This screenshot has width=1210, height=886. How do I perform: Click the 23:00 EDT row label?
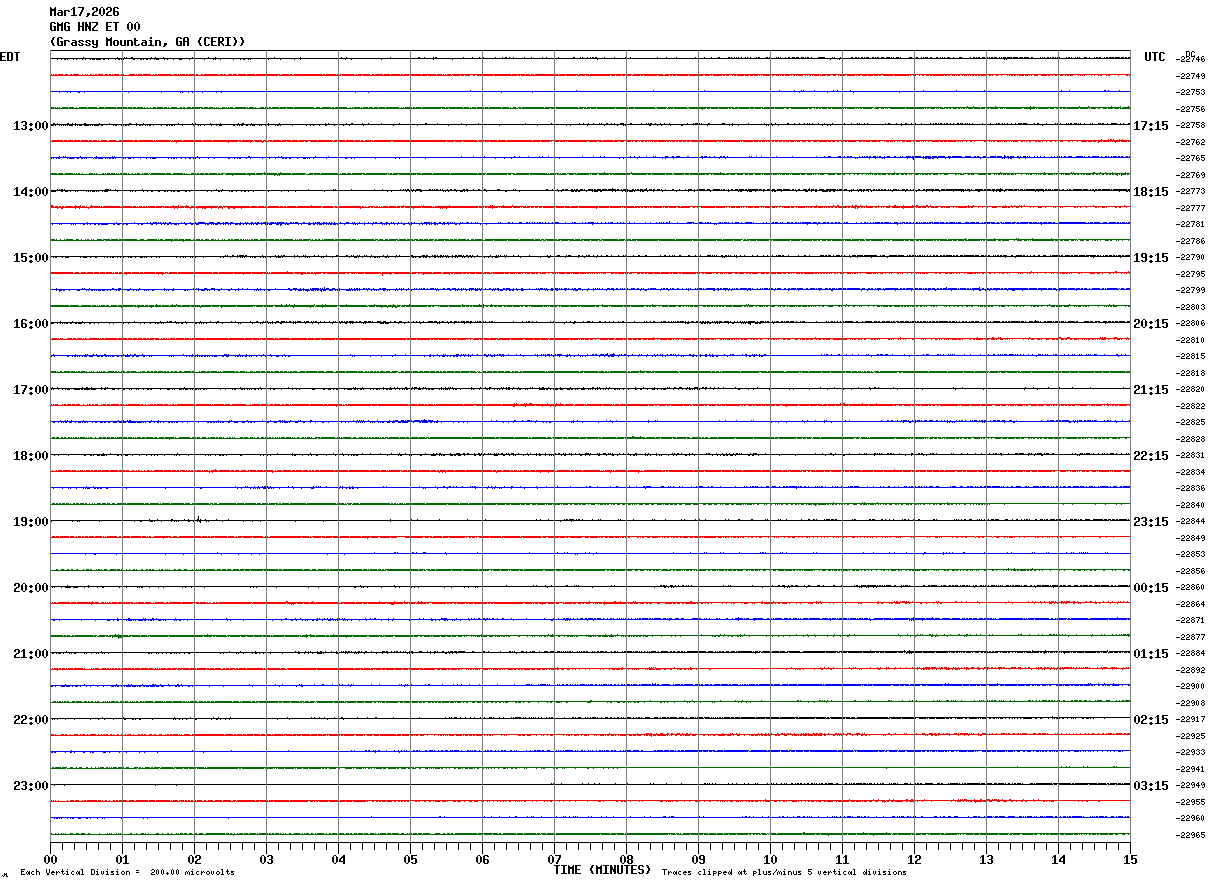click(x=31, y=786)
